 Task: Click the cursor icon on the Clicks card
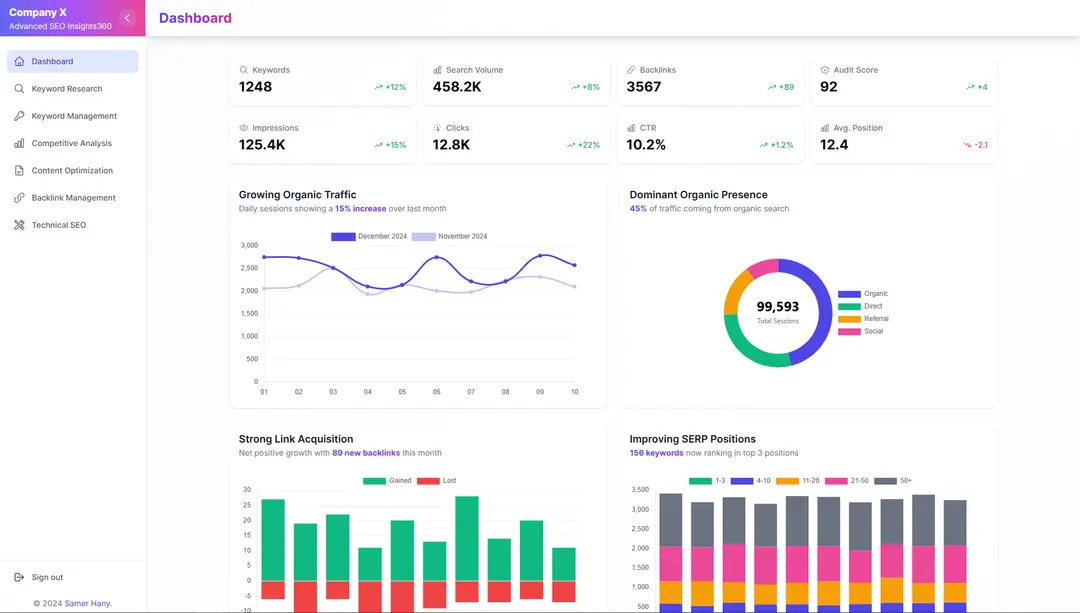point(435,127)
